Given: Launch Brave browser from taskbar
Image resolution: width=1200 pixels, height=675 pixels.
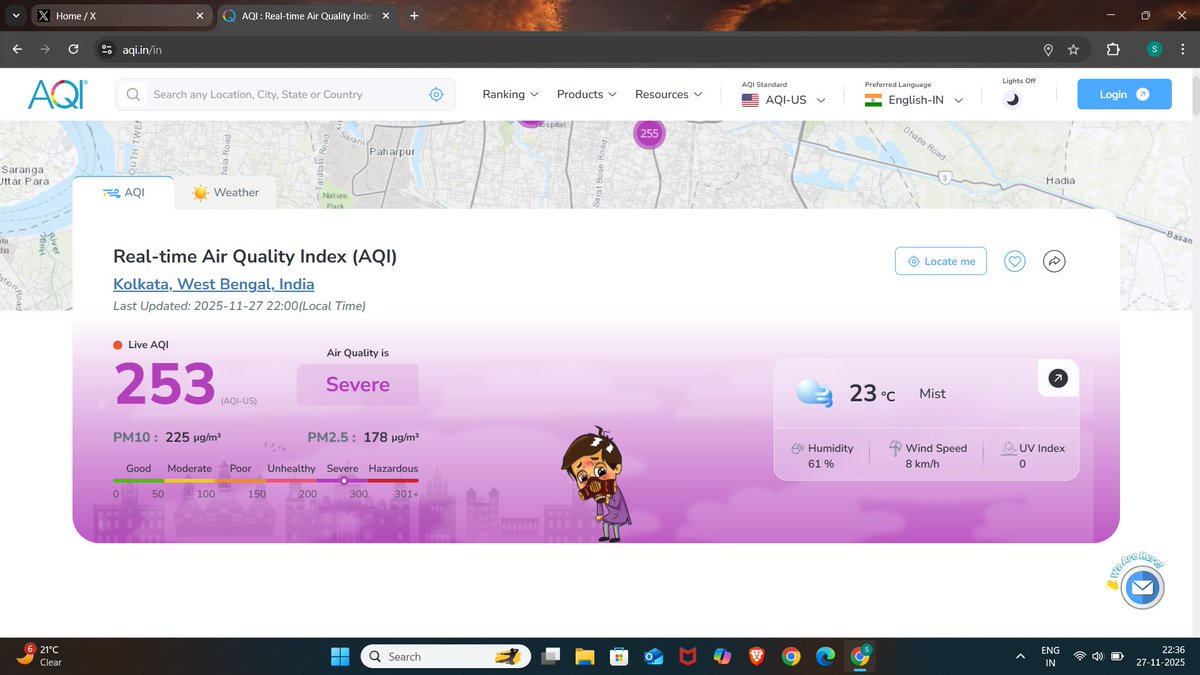Looking at the screenshot, I should (757, 657).
